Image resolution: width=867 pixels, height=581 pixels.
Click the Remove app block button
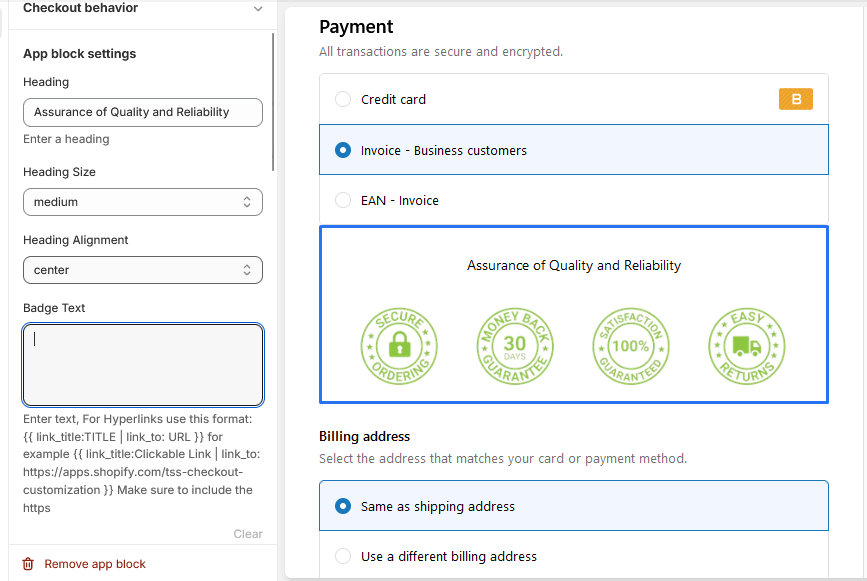95,564
